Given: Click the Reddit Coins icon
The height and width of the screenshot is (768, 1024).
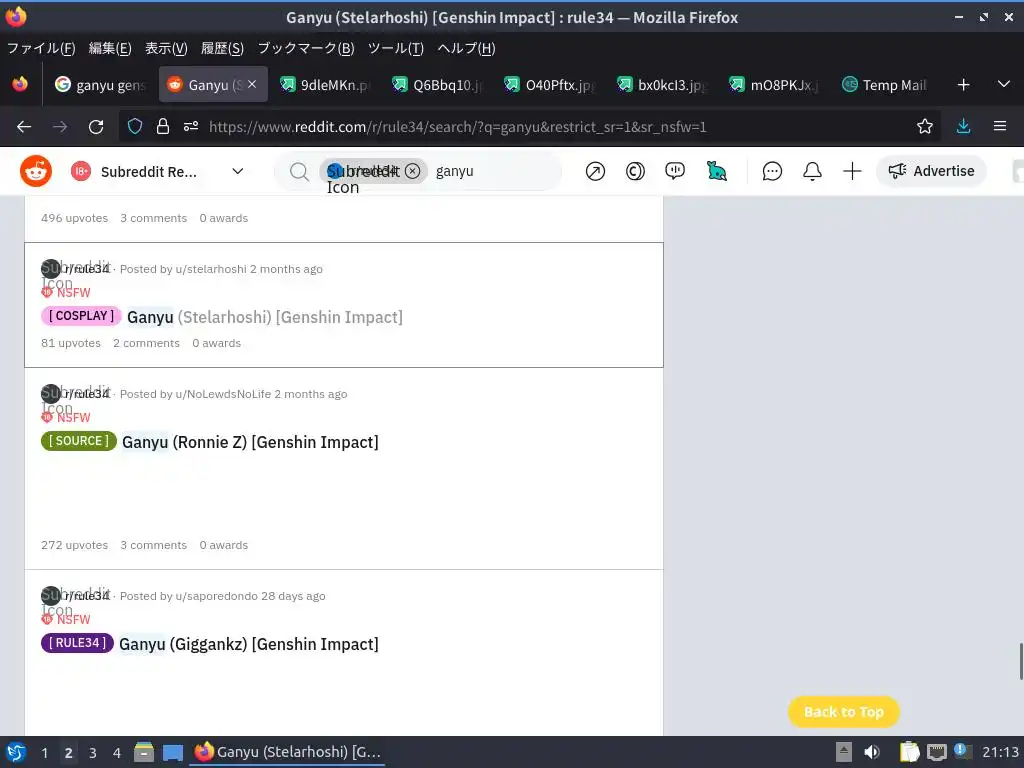Looking at the screenshot, I should click(635, 171).
